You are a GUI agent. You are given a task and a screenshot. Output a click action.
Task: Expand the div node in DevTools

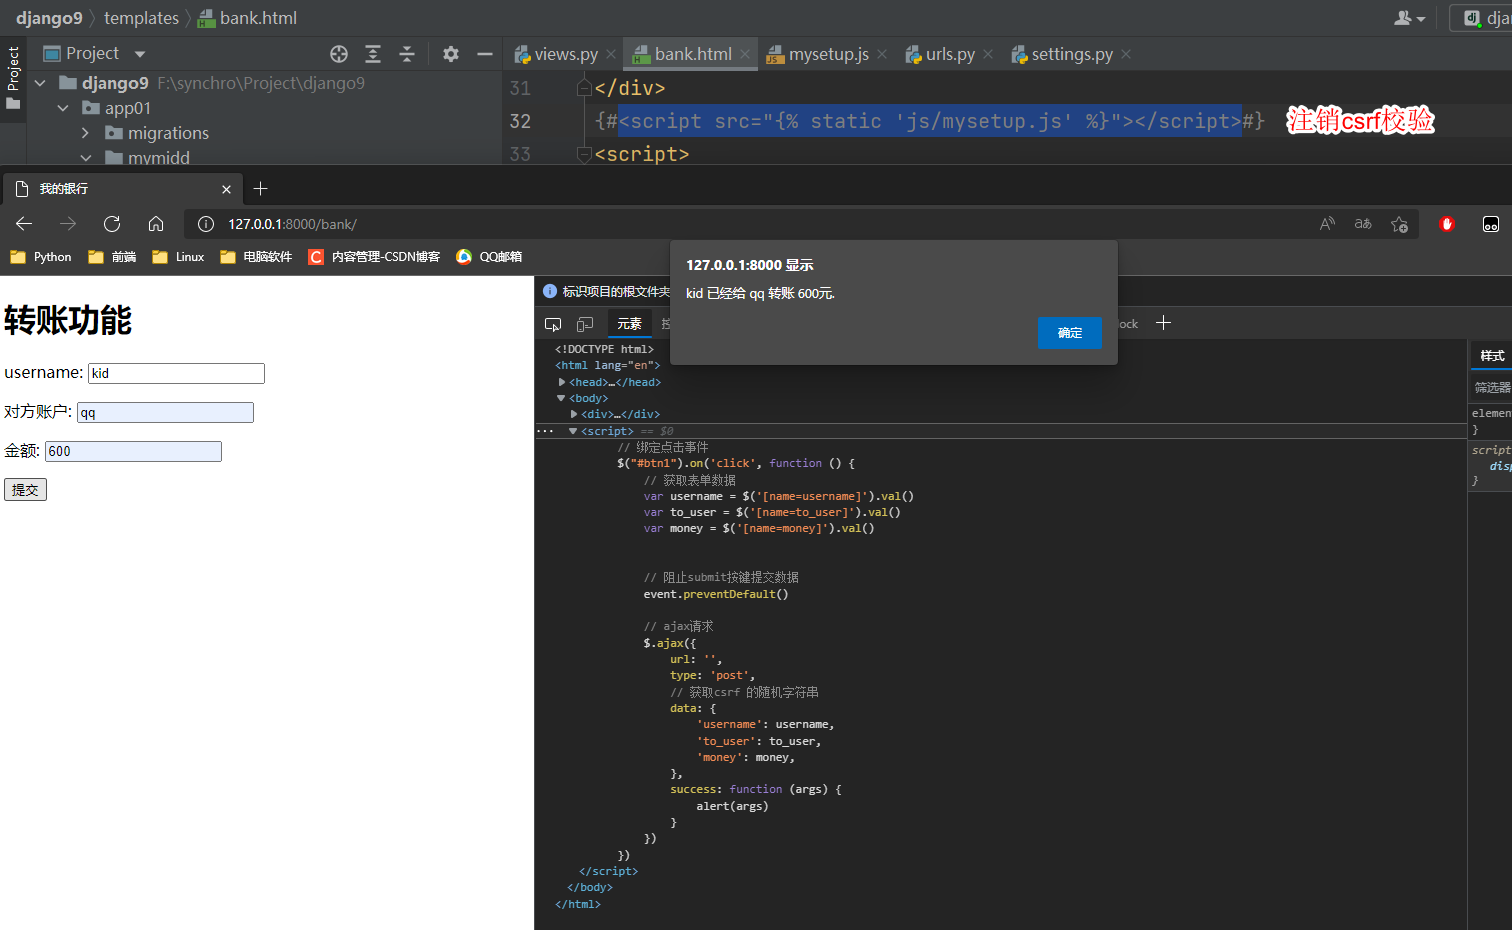(x=574, y=414)
